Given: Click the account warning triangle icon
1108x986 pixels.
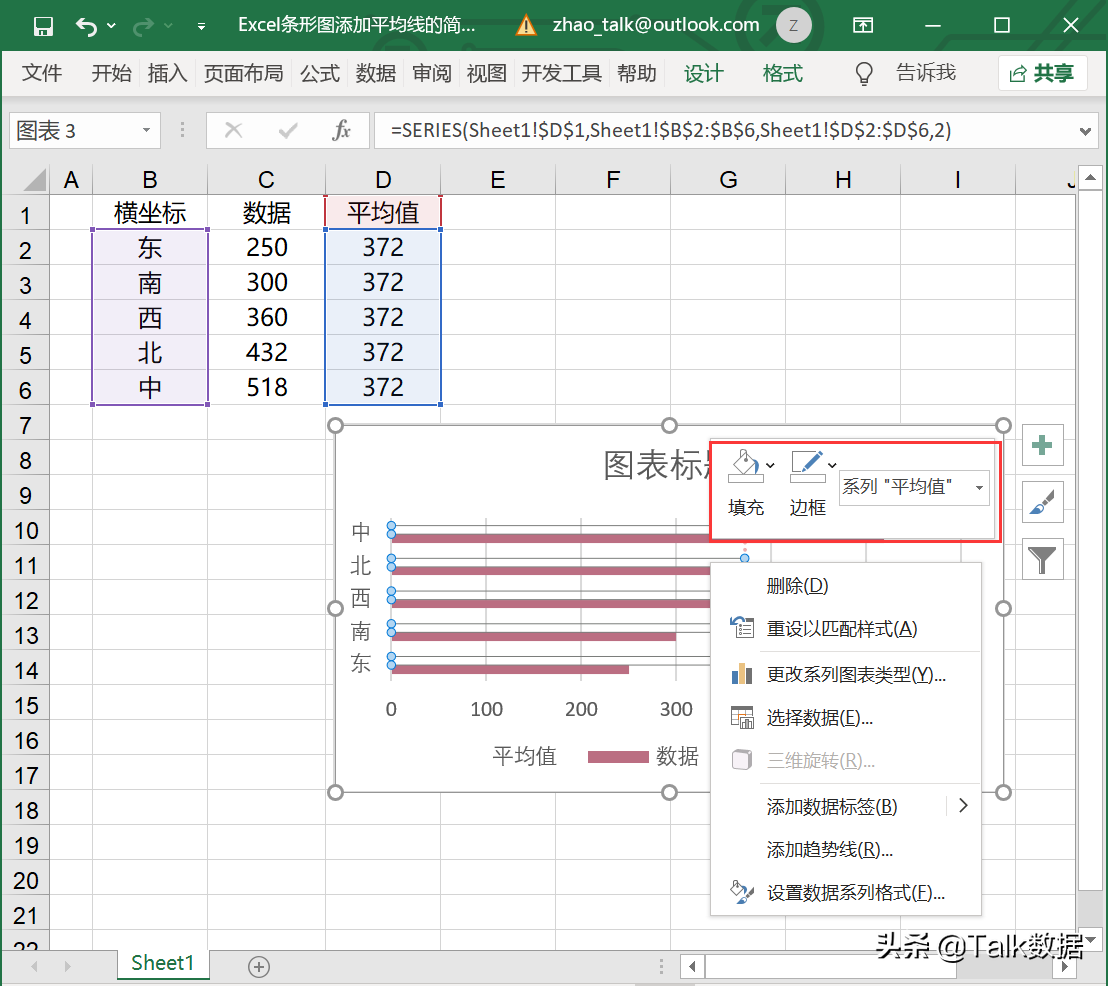Looking at the screenshot, I should coord(526,26).
